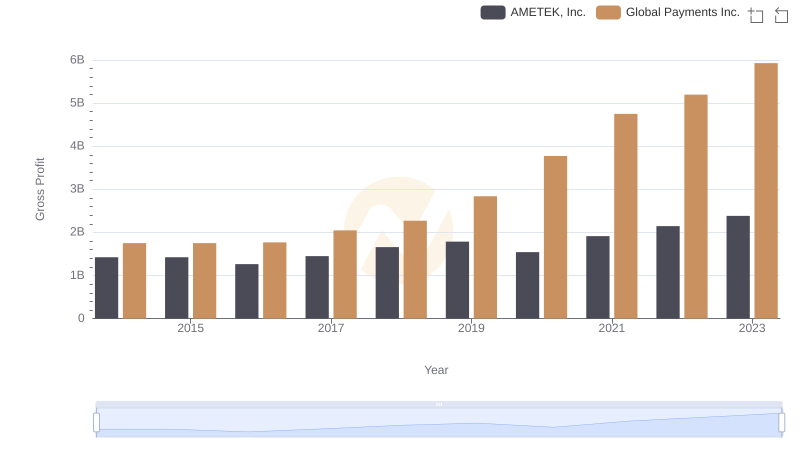Click the data zoom range preview area

pos(439,423)
